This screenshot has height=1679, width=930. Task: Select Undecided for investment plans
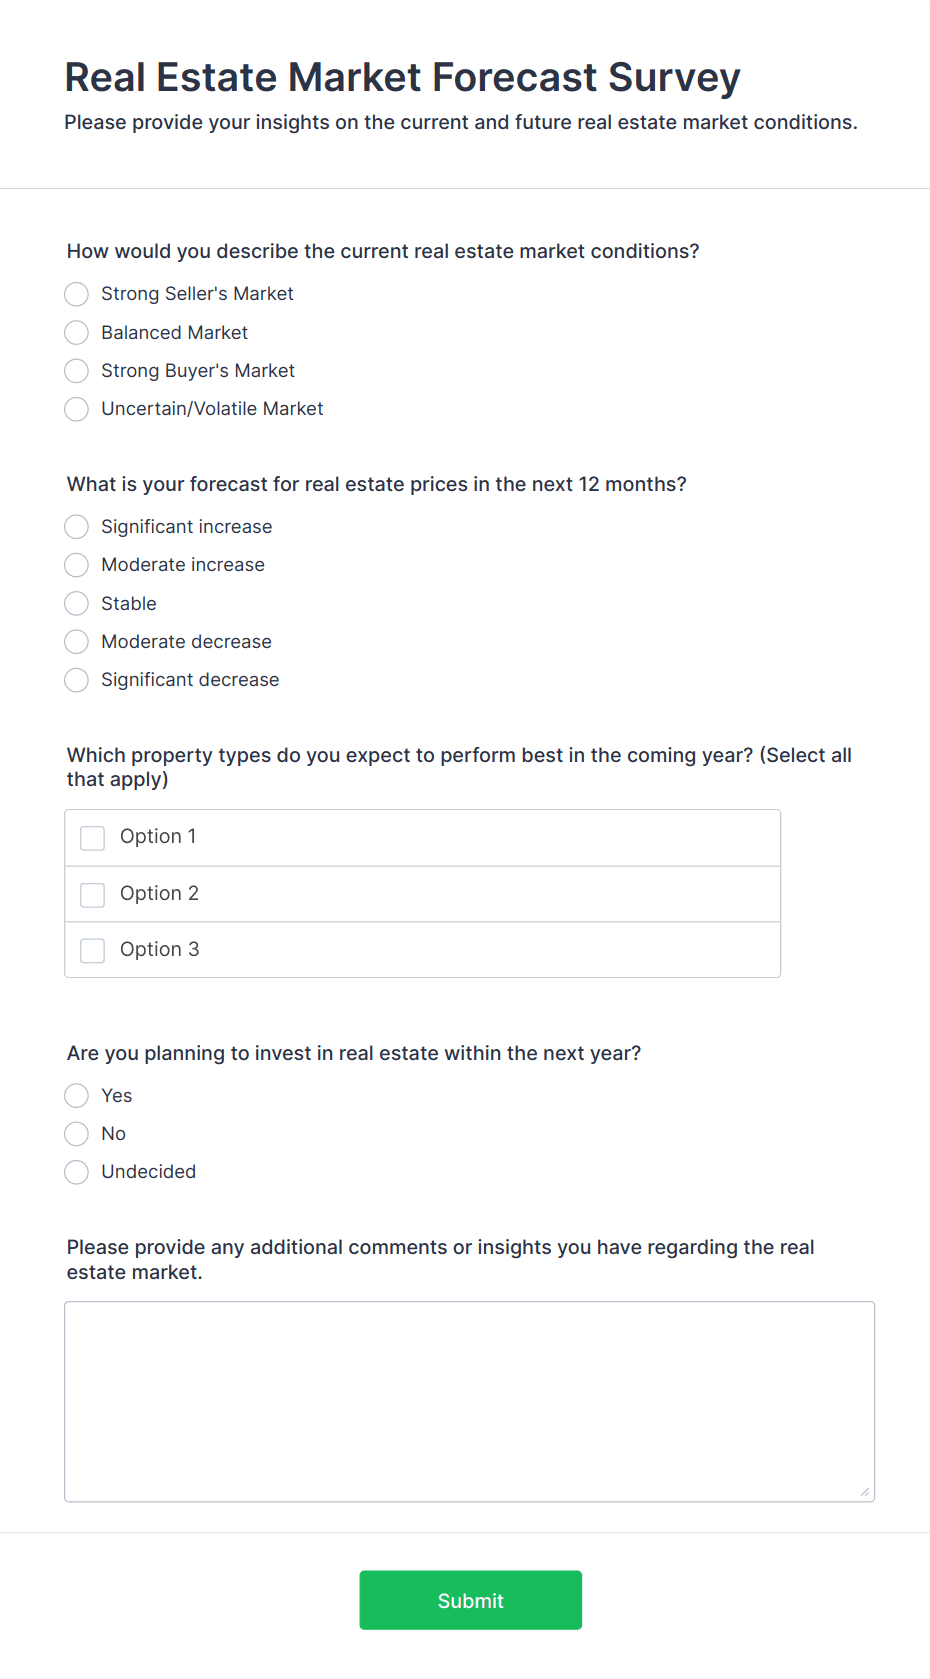pyautogui.click(x=77, y=1172)
